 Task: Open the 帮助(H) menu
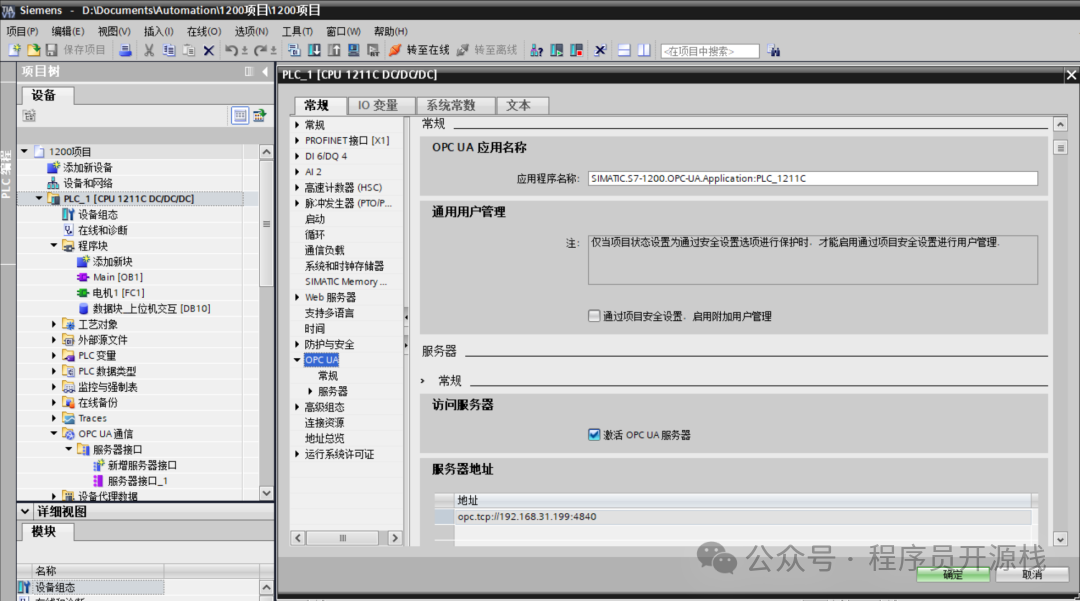389,31
